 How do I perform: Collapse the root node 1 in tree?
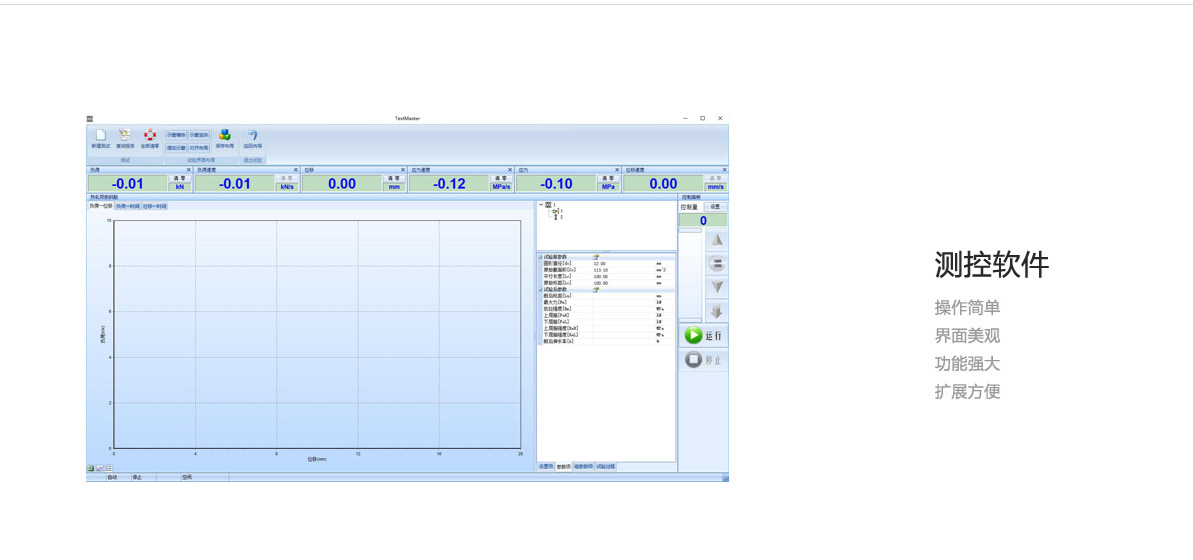[541, 205]
